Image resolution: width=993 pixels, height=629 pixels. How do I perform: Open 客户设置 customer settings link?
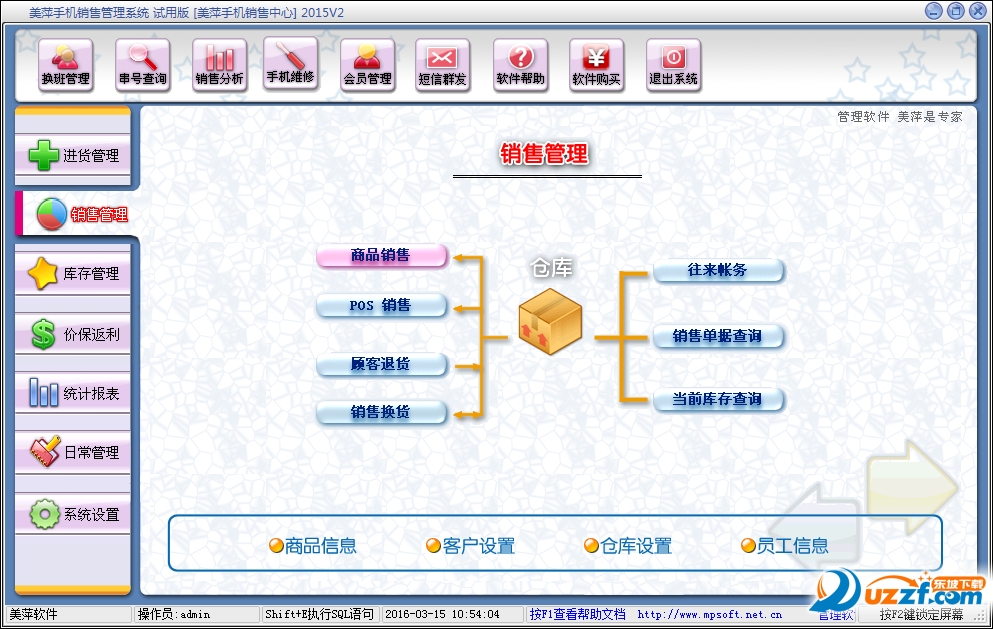pos(471,545)
